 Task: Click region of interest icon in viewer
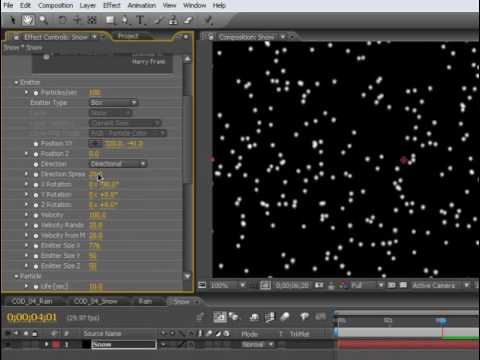click(392, 285)
